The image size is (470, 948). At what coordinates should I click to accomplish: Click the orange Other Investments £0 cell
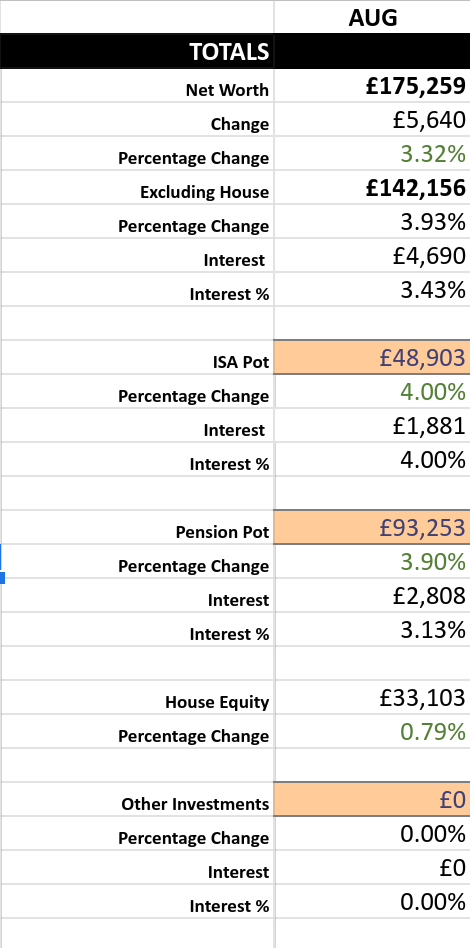372,799
